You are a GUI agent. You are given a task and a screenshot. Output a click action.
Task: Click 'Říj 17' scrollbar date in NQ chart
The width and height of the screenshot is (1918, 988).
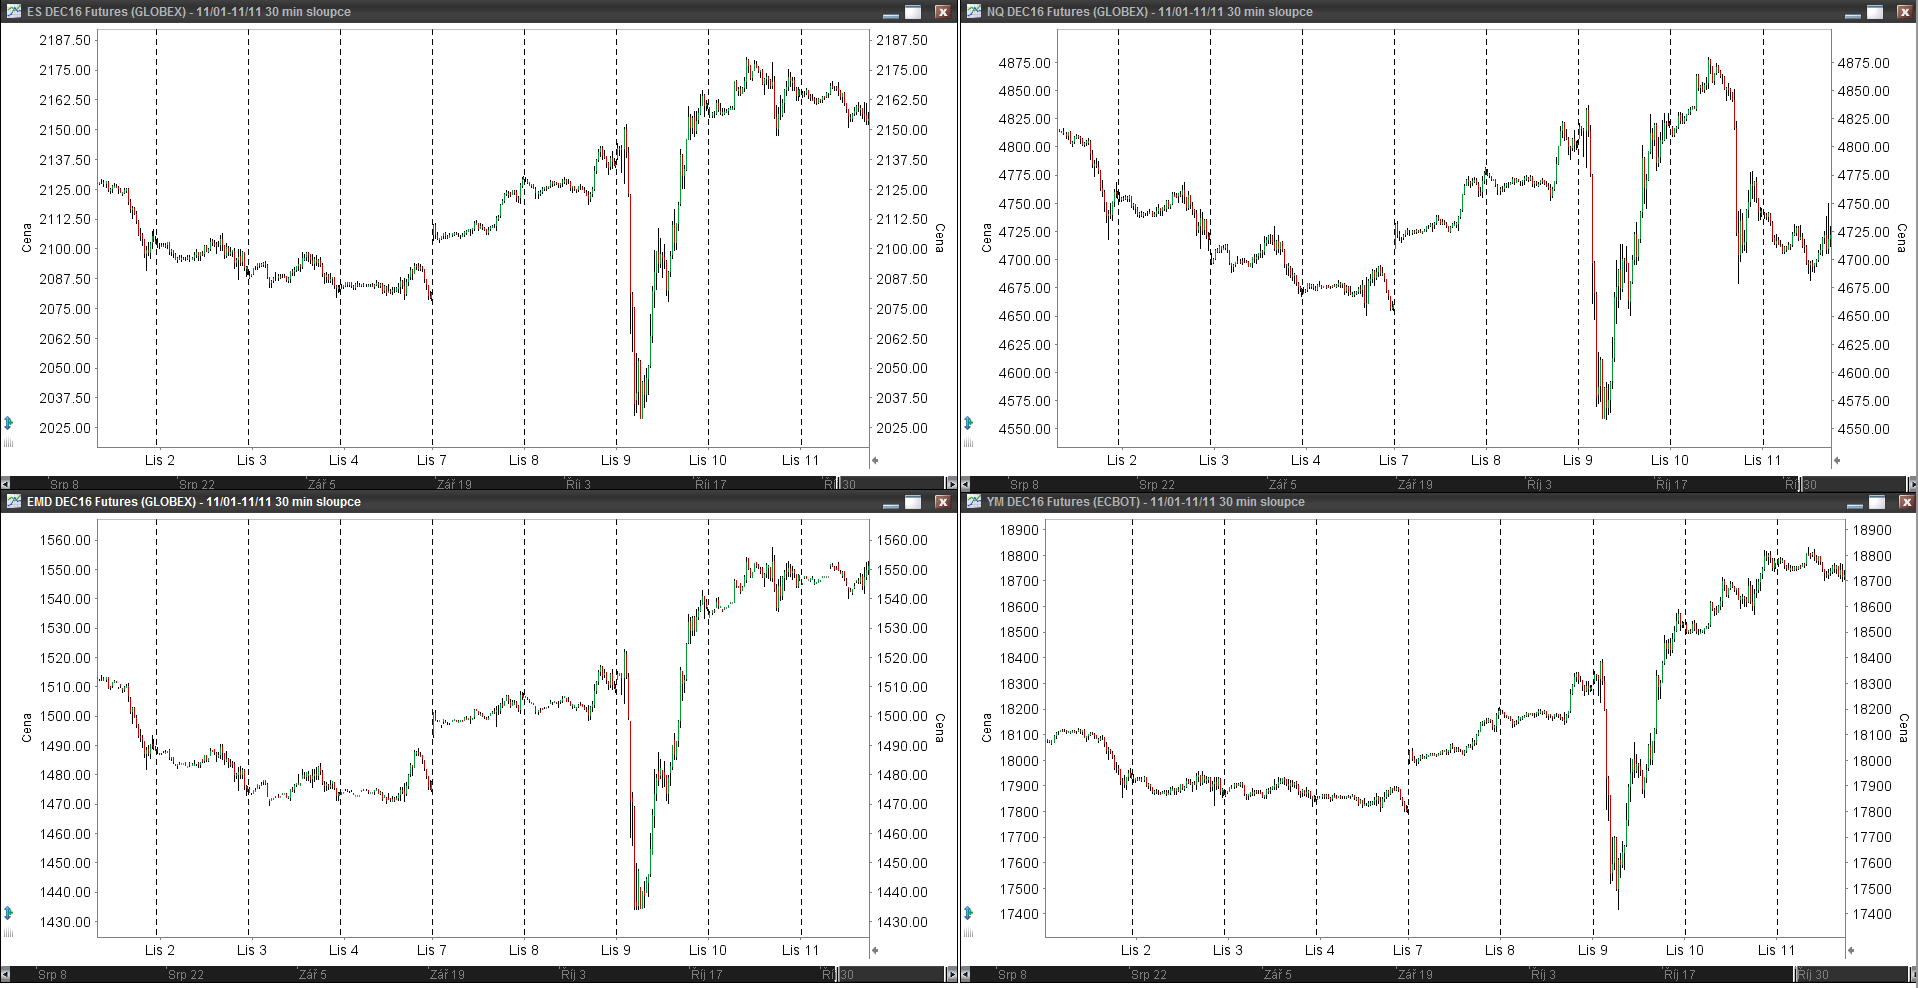pos(1672,484)
